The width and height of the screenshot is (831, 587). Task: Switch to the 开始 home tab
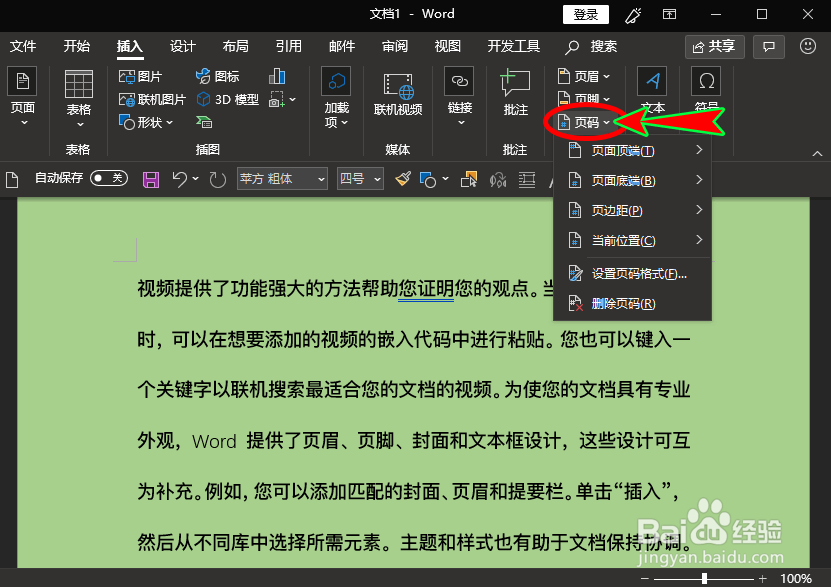coord(77,47)
